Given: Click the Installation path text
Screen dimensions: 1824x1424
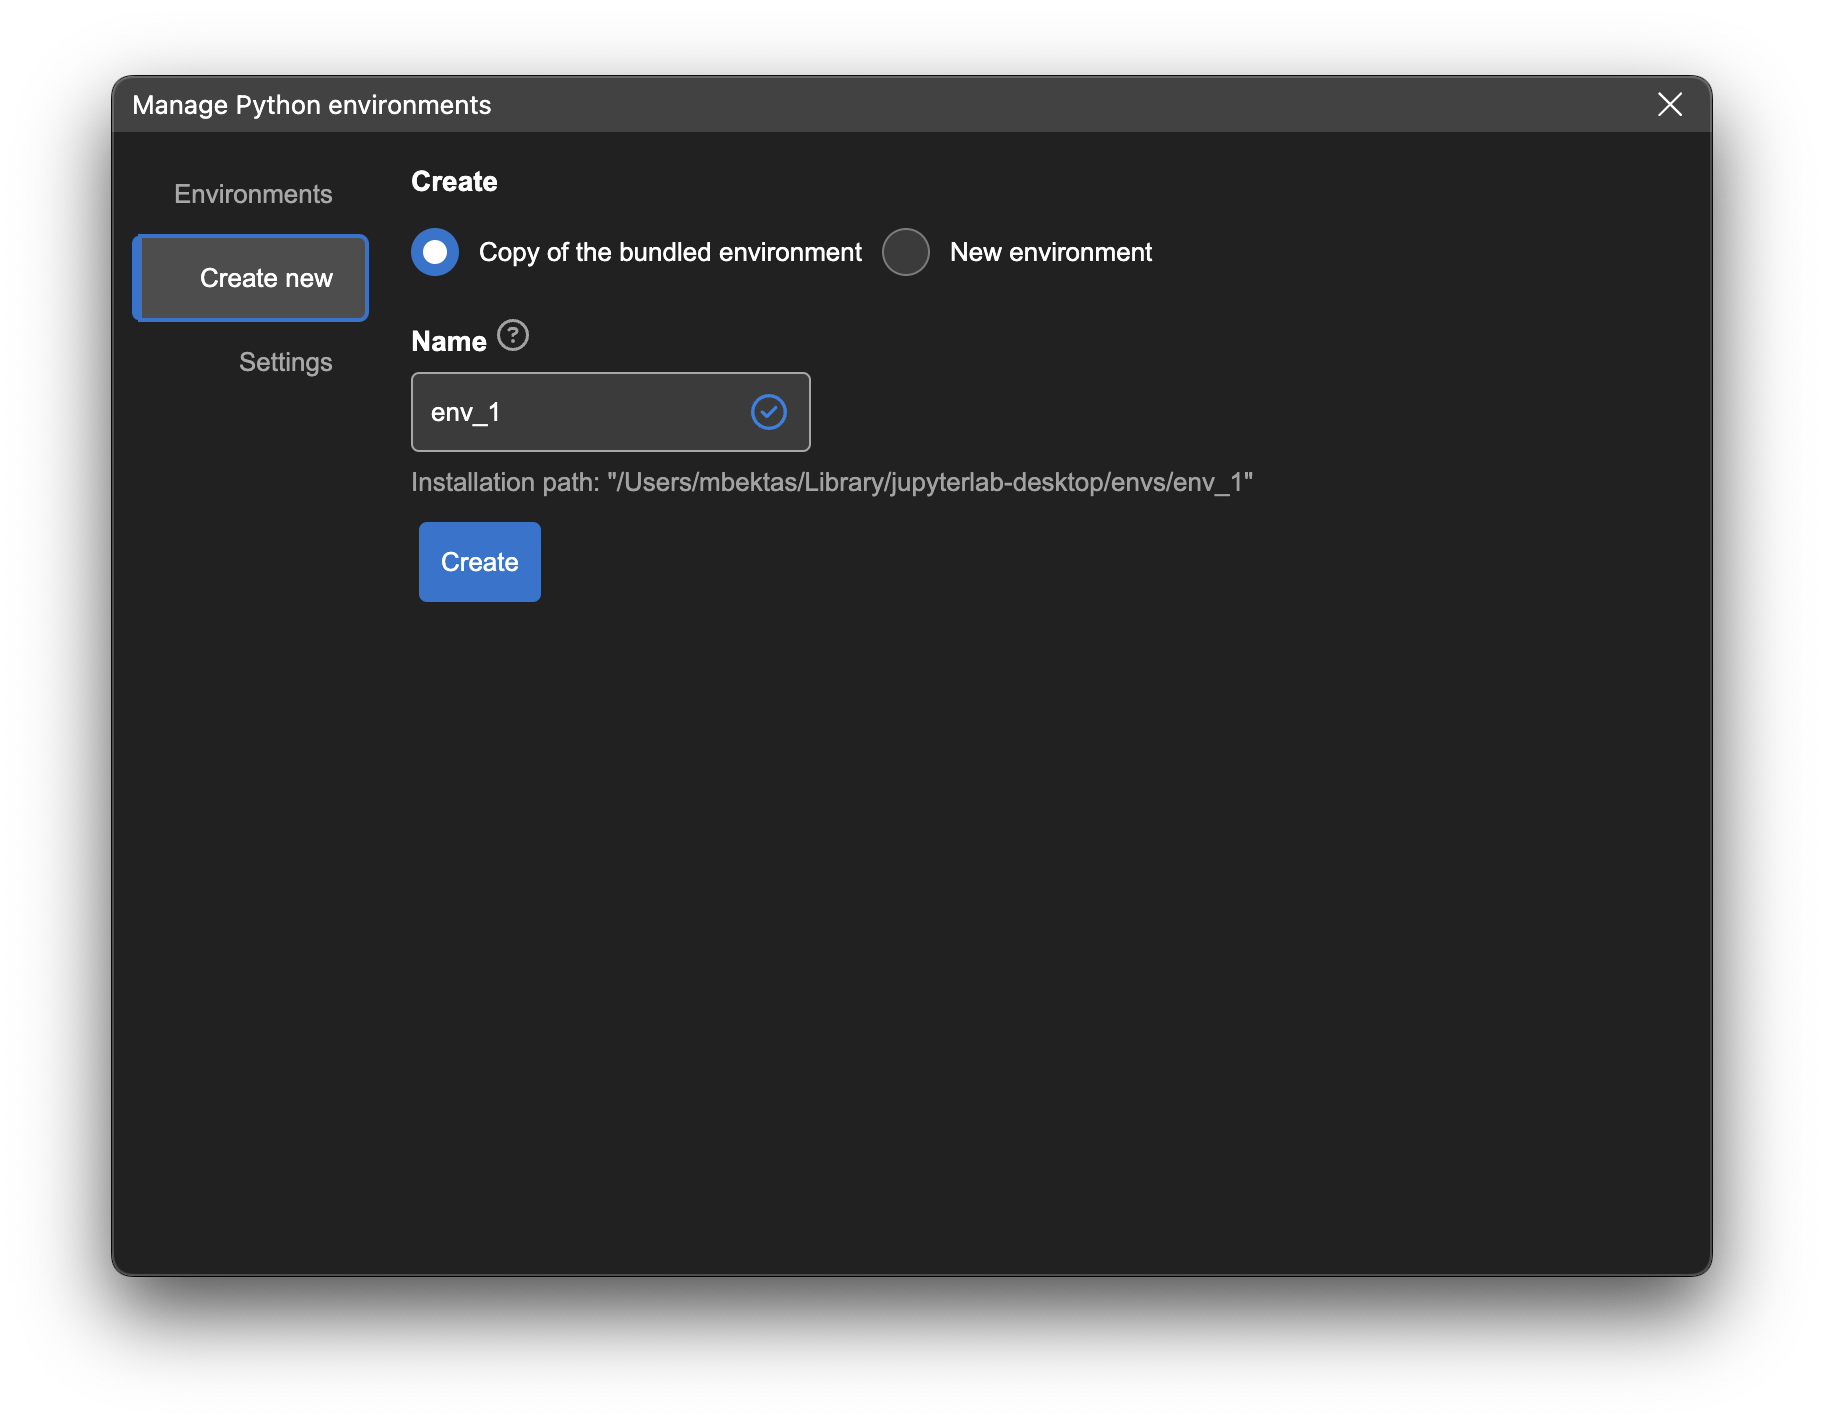Looking at the screenshot, I should pos(832,482).
